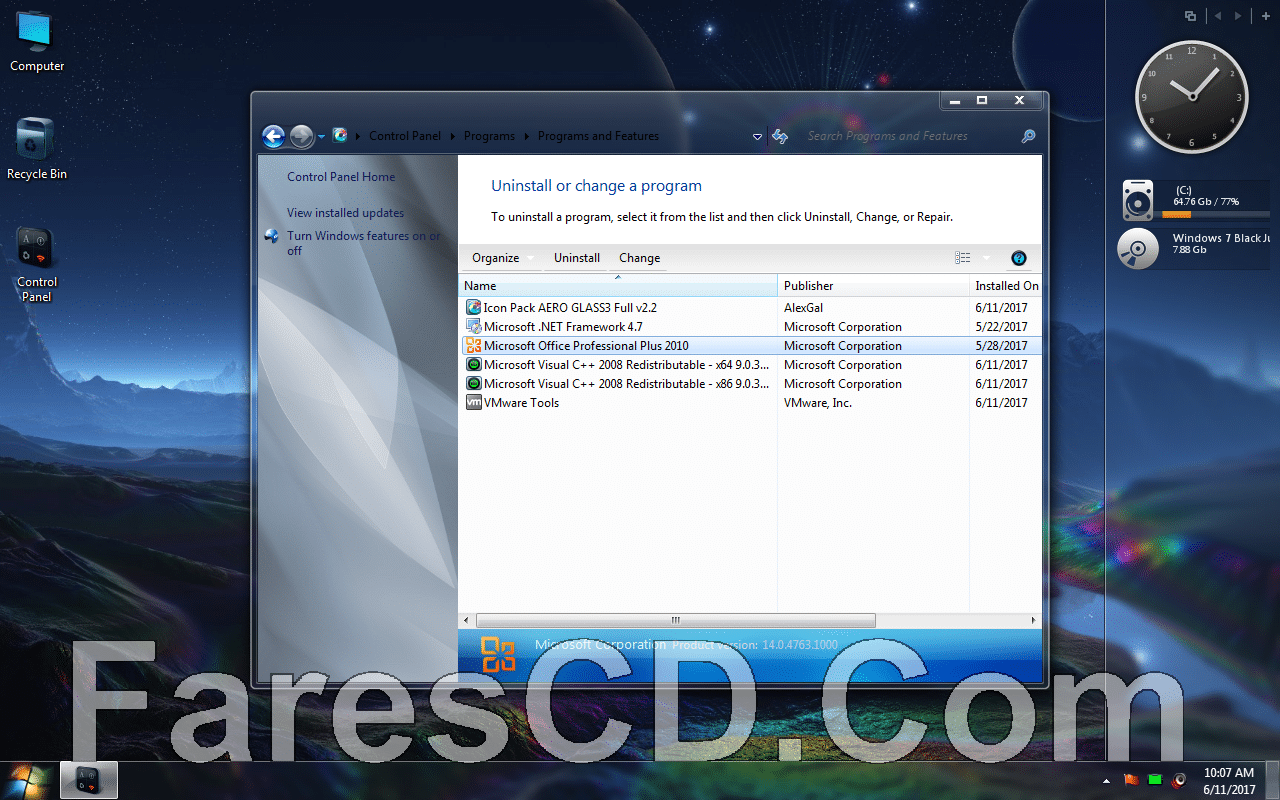Open Control Panel Home link
This screenshot has height=800, width=1280.
pos(341,177)
